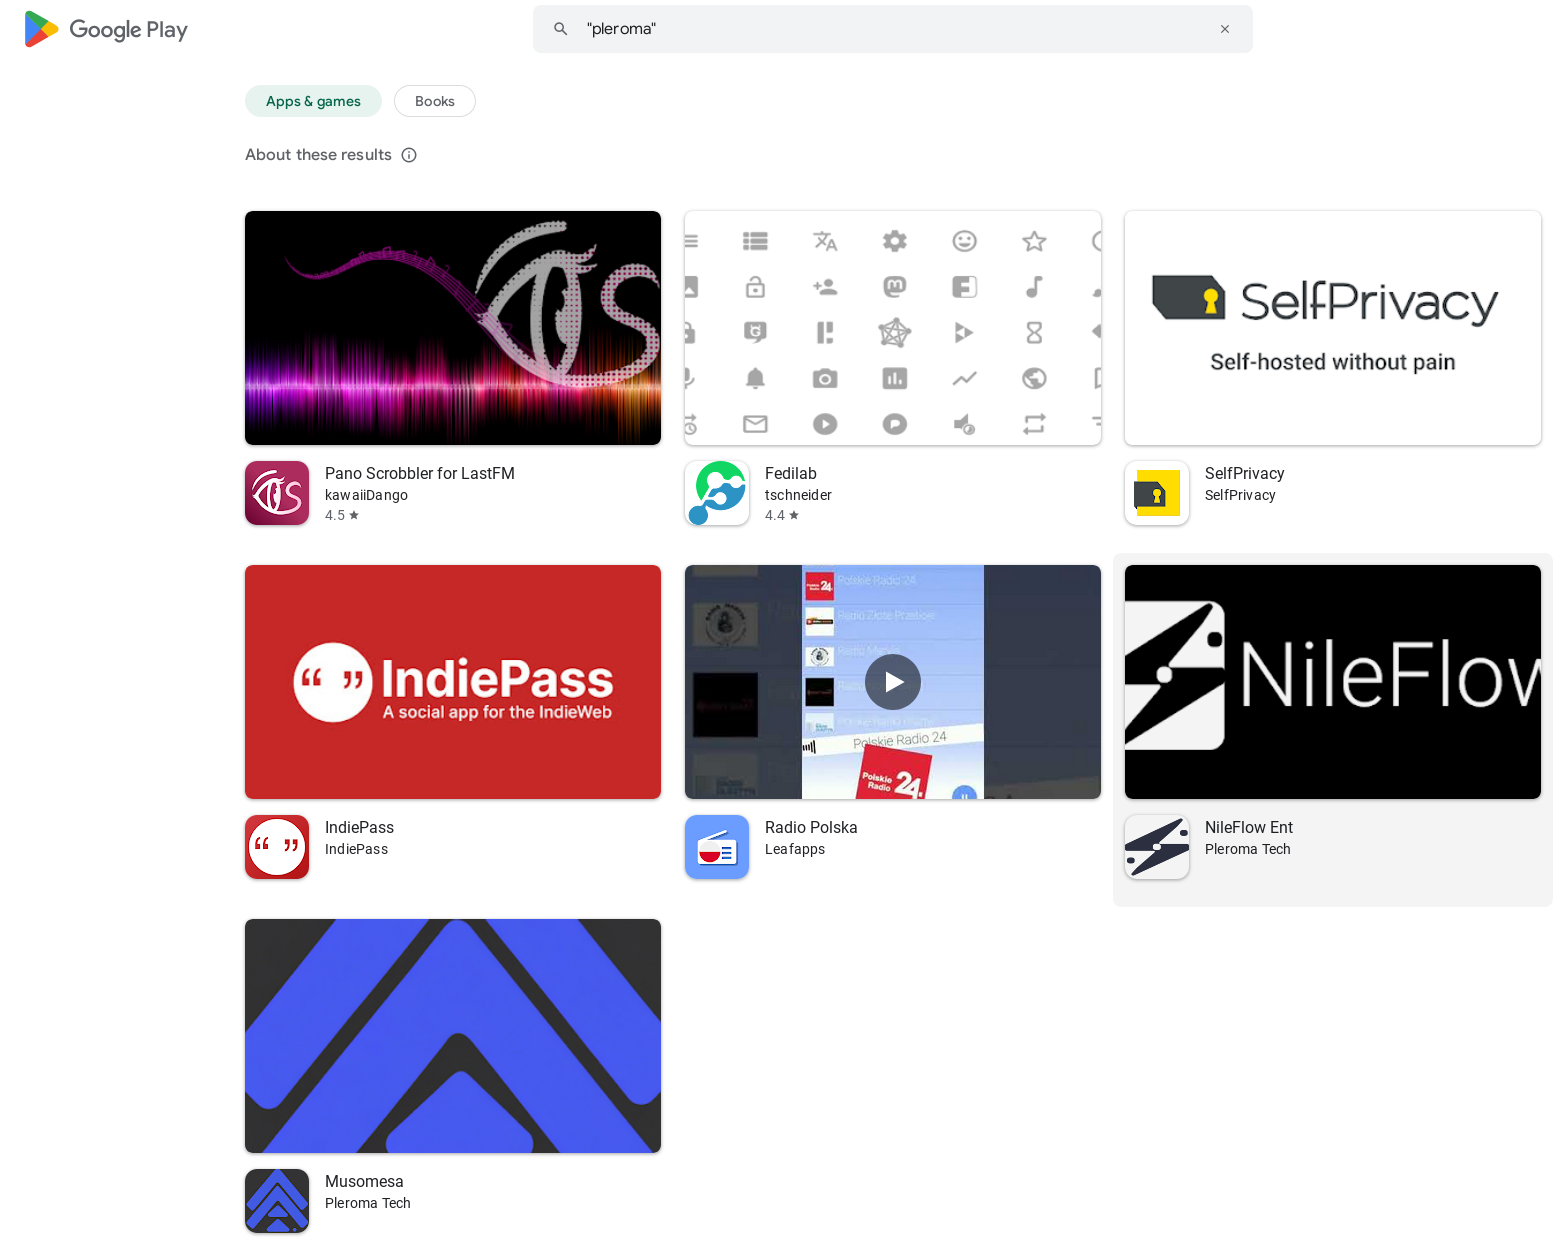Open the SelfPrivacy banner image
This screenshot has width=1564, height=1251.
coord(1333,328)
